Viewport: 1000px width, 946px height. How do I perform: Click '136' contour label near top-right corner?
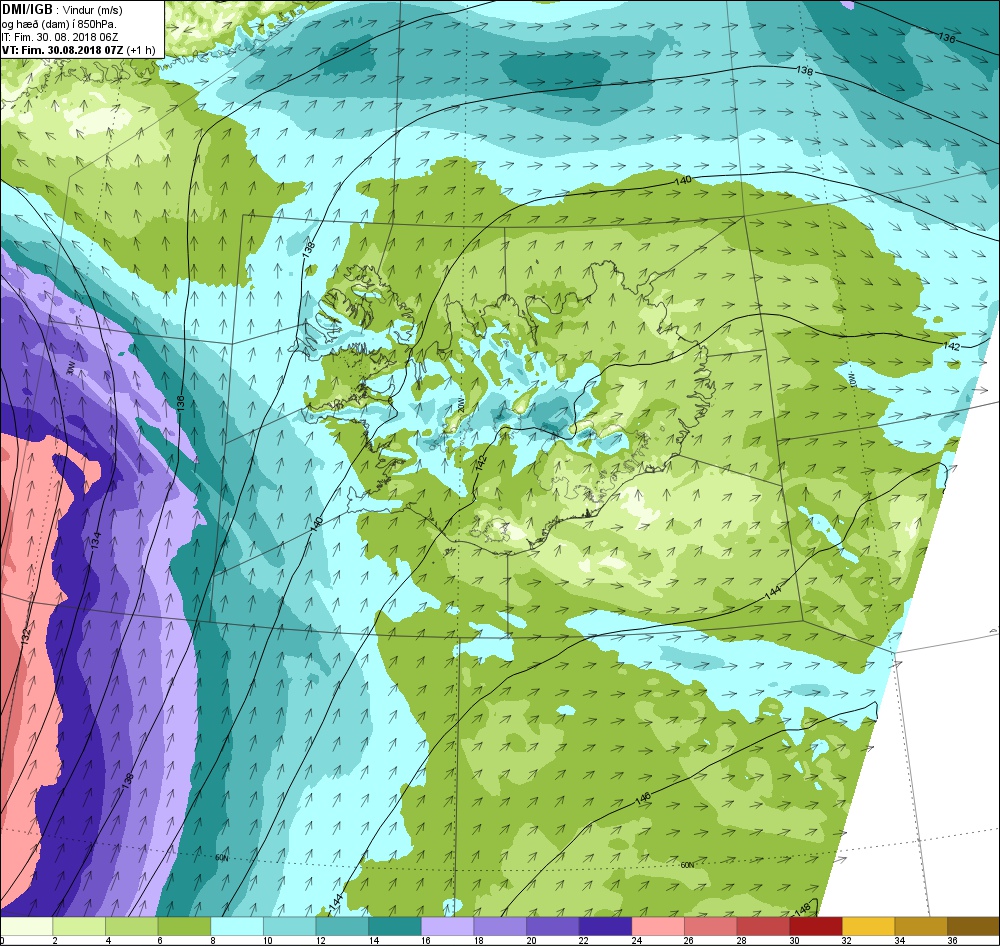click(947, 38)
